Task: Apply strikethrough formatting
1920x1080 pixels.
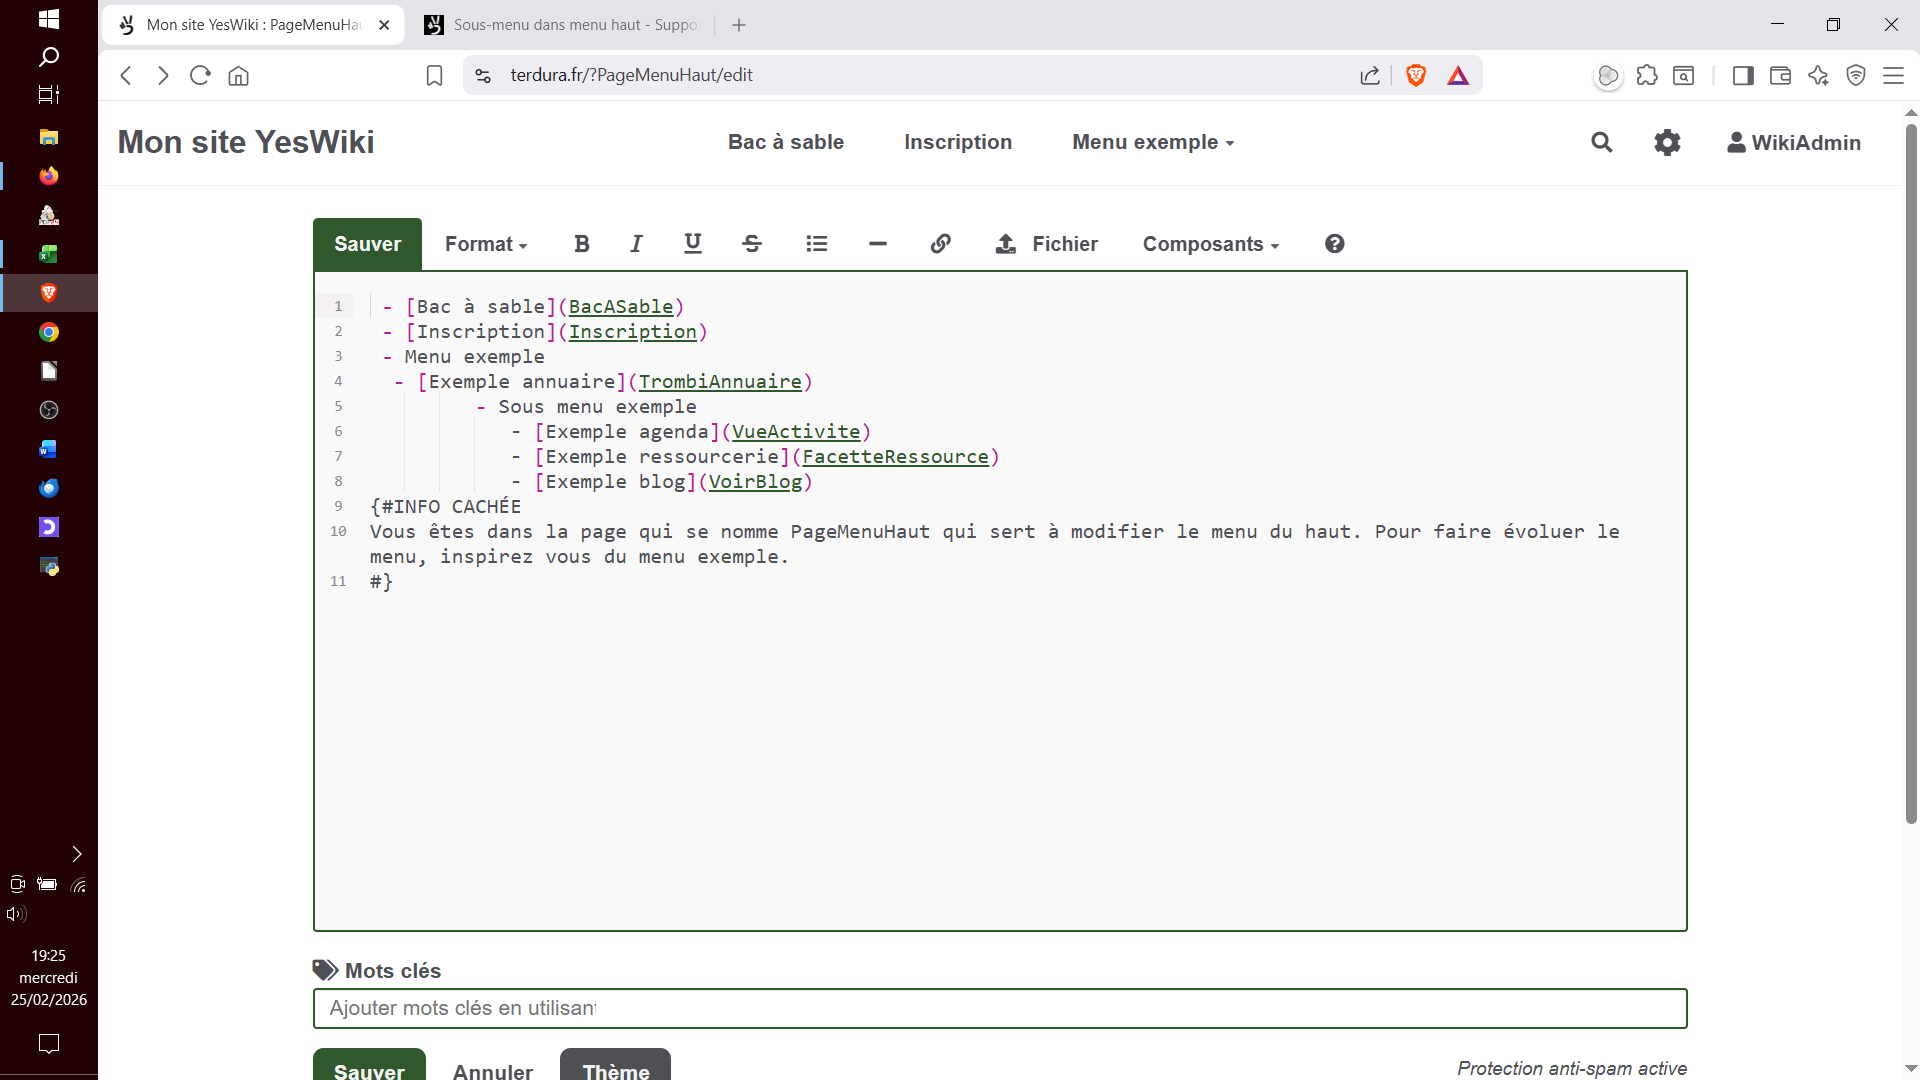Action: 752,244
